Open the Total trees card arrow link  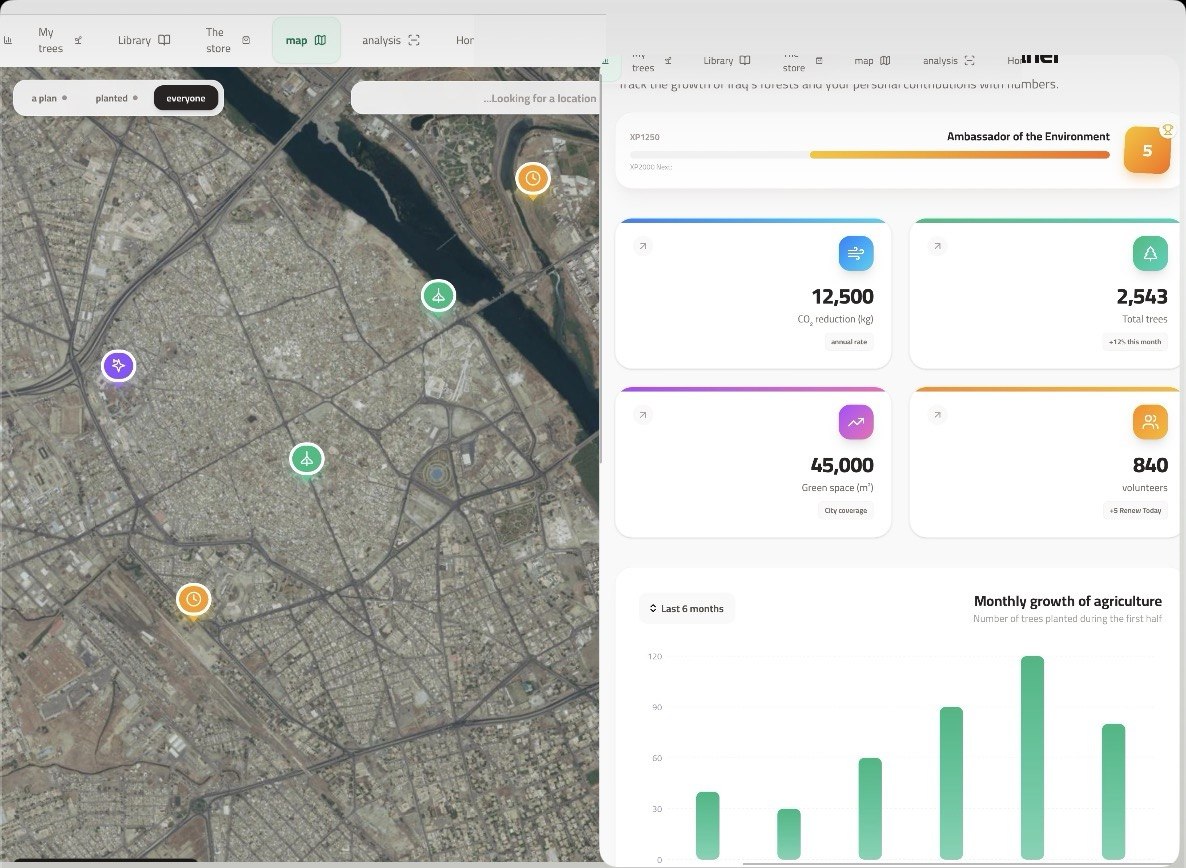(936, 246)
